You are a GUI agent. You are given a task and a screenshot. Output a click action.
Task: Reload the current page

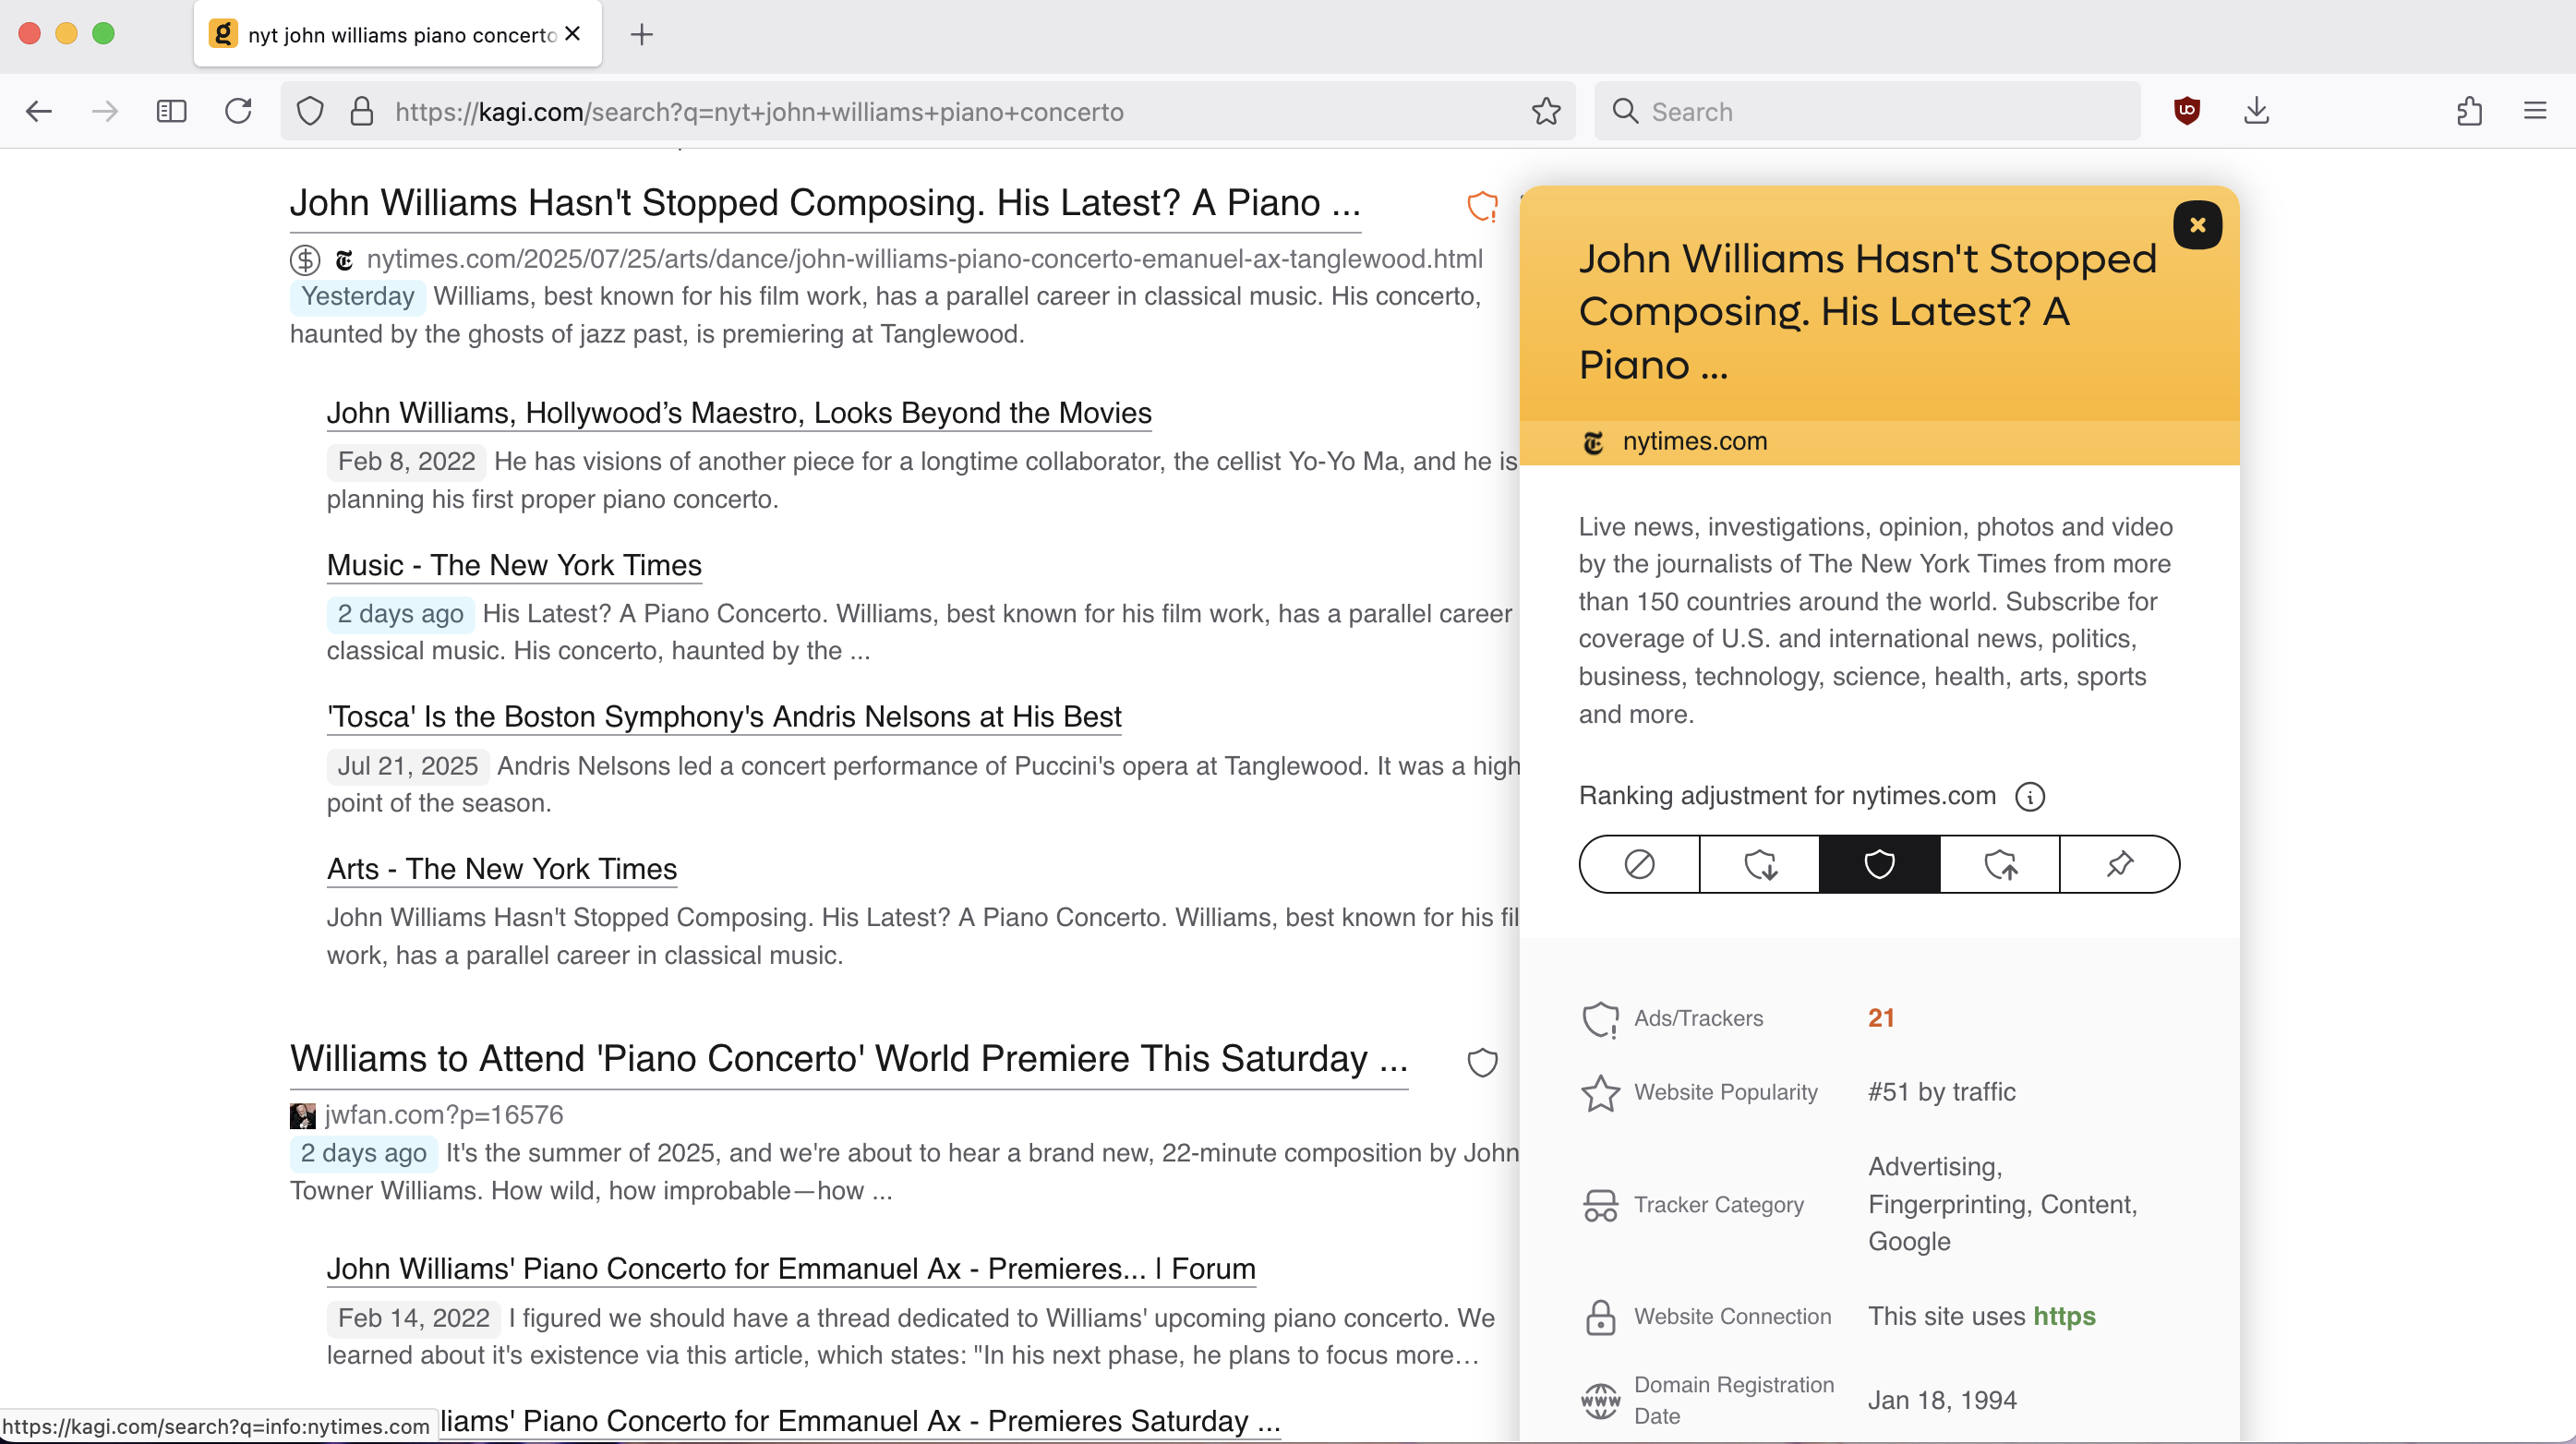[238, 111]
